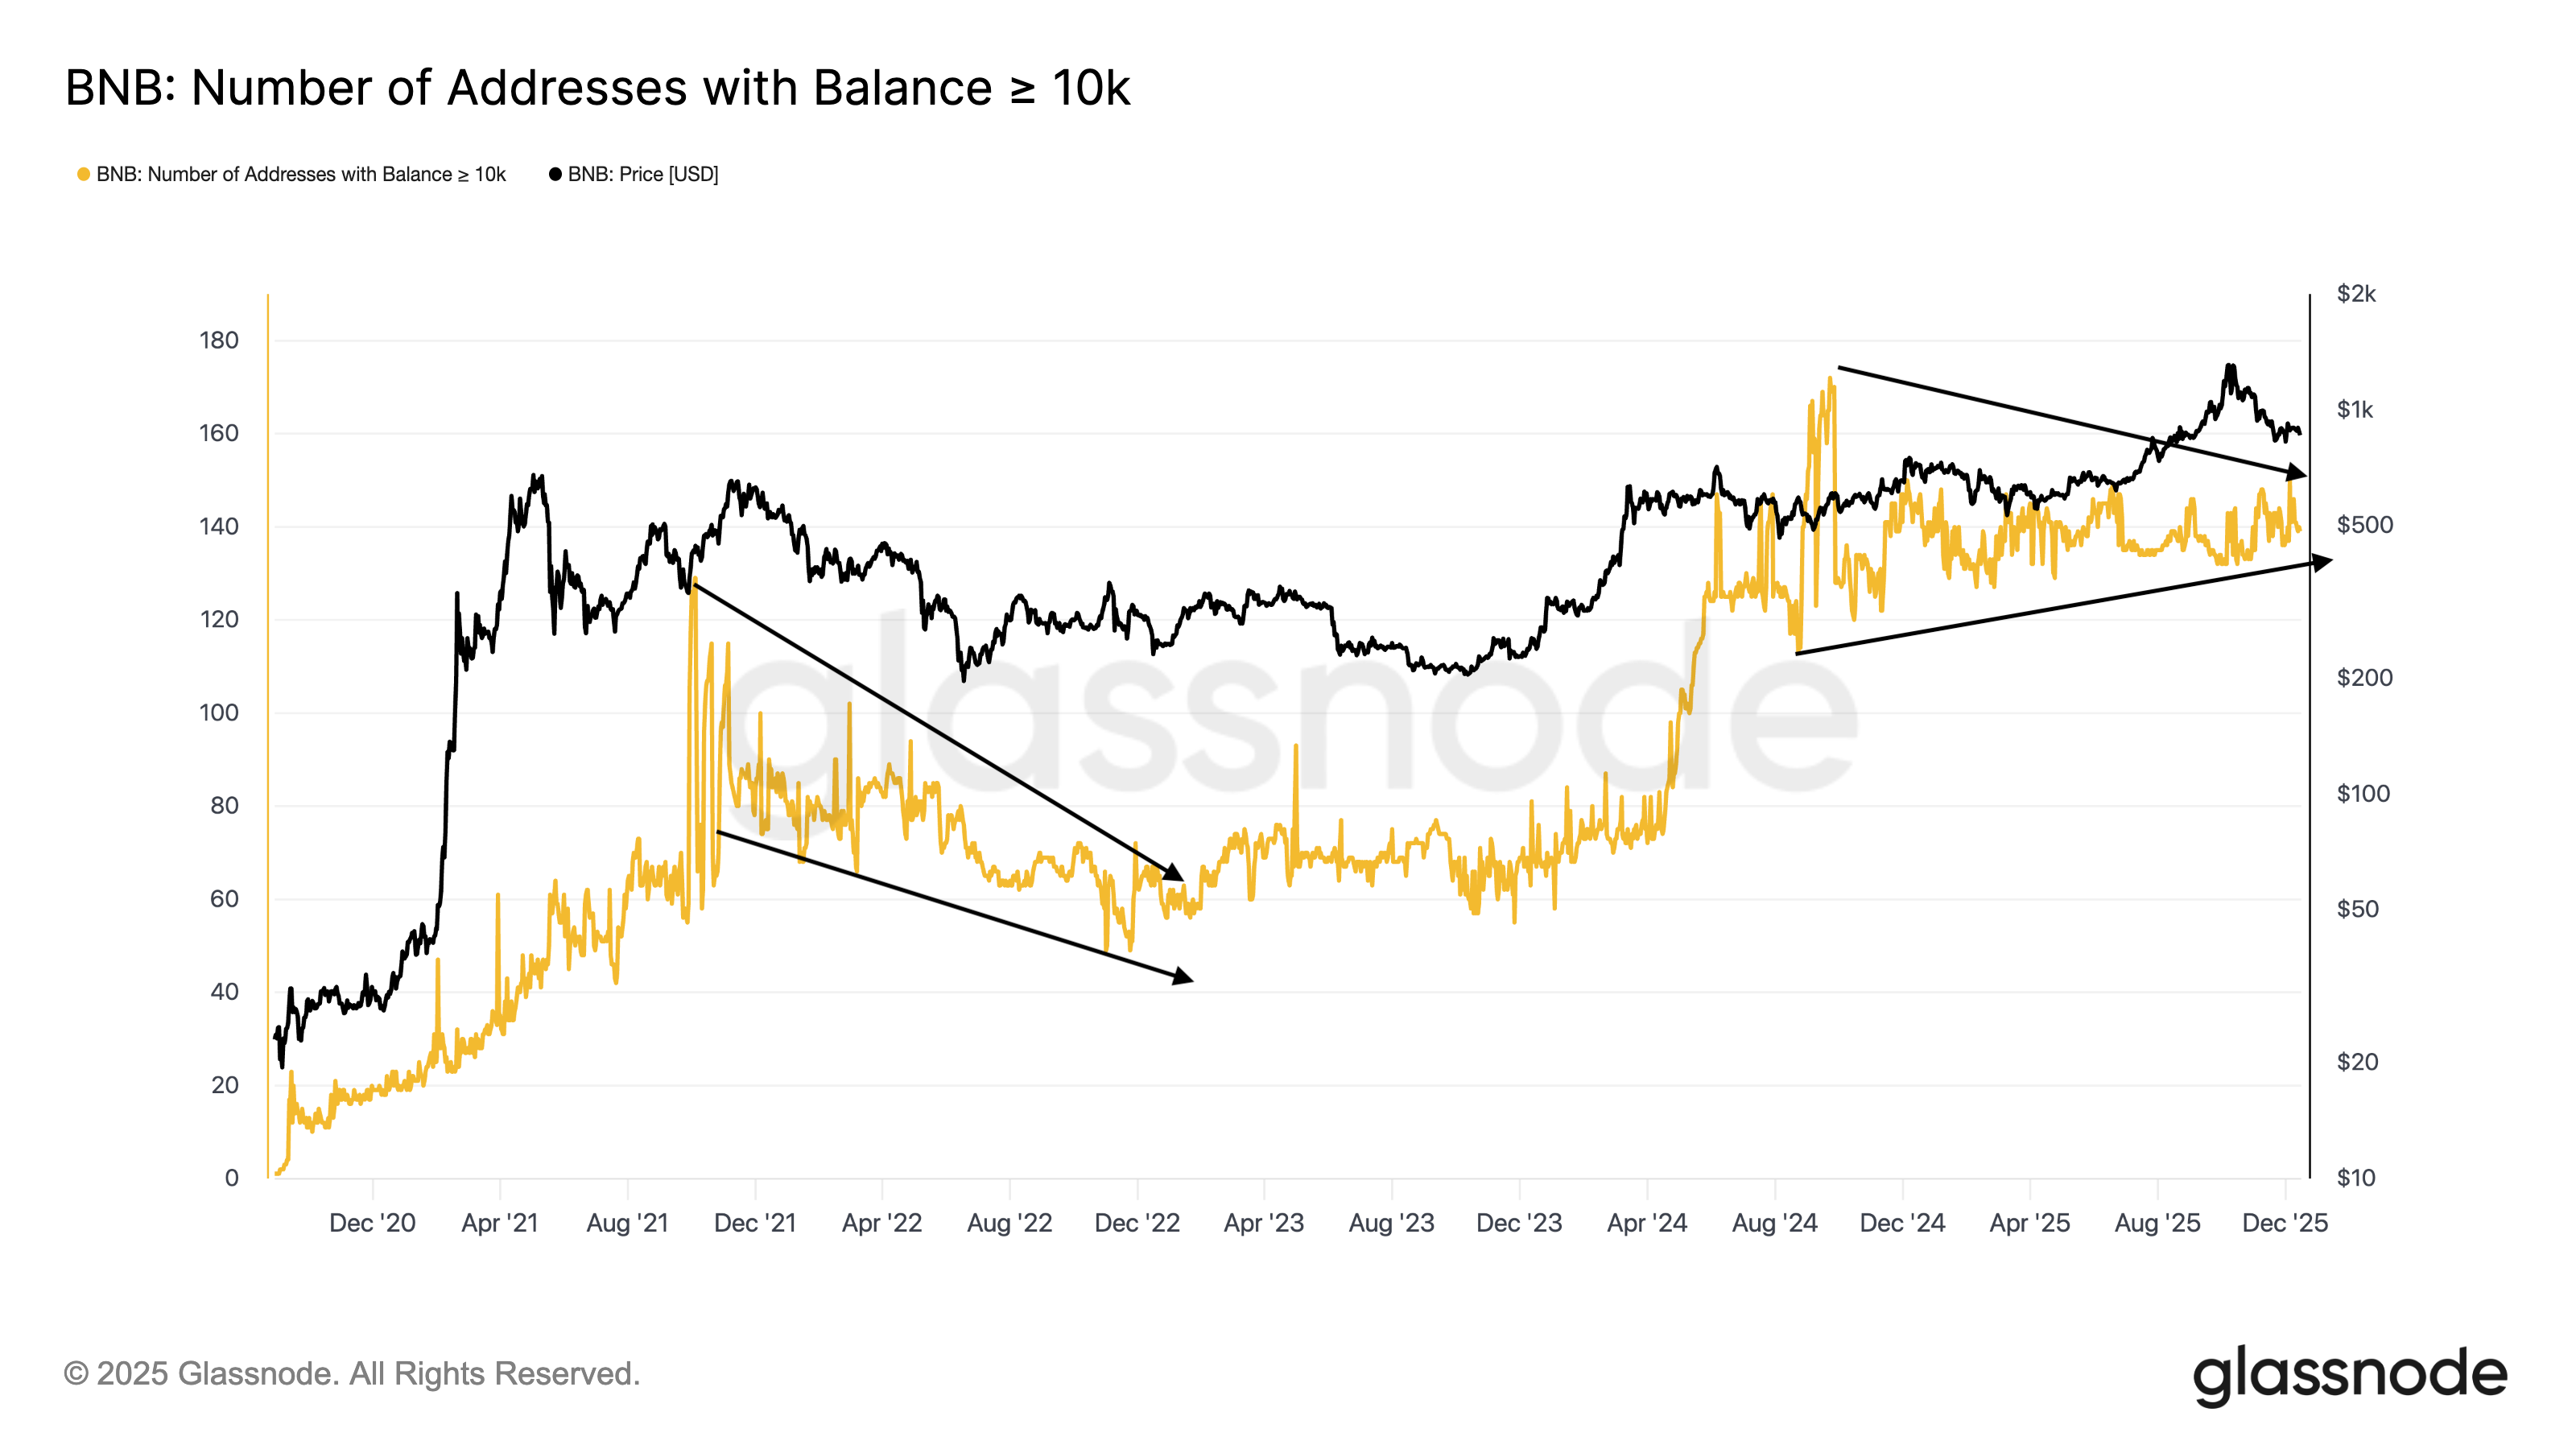Viewport: 2576px width, 1449px height.
Task: Select the Dec '25 x-axis label
Action: (x=2285, y=1223)
